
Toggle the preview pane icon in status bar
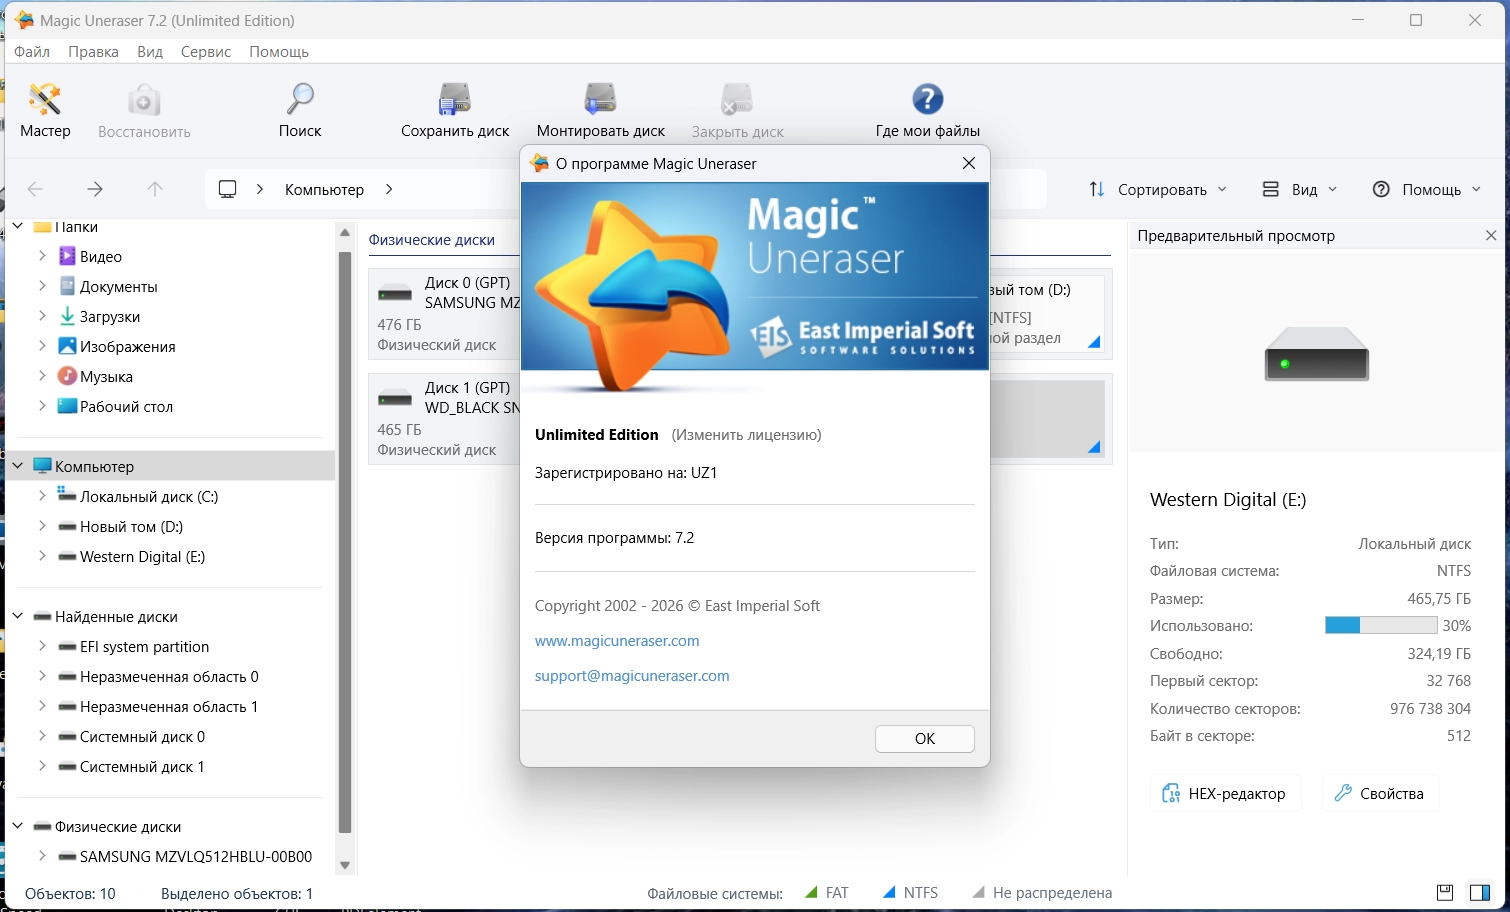[x=1479, y=893]
